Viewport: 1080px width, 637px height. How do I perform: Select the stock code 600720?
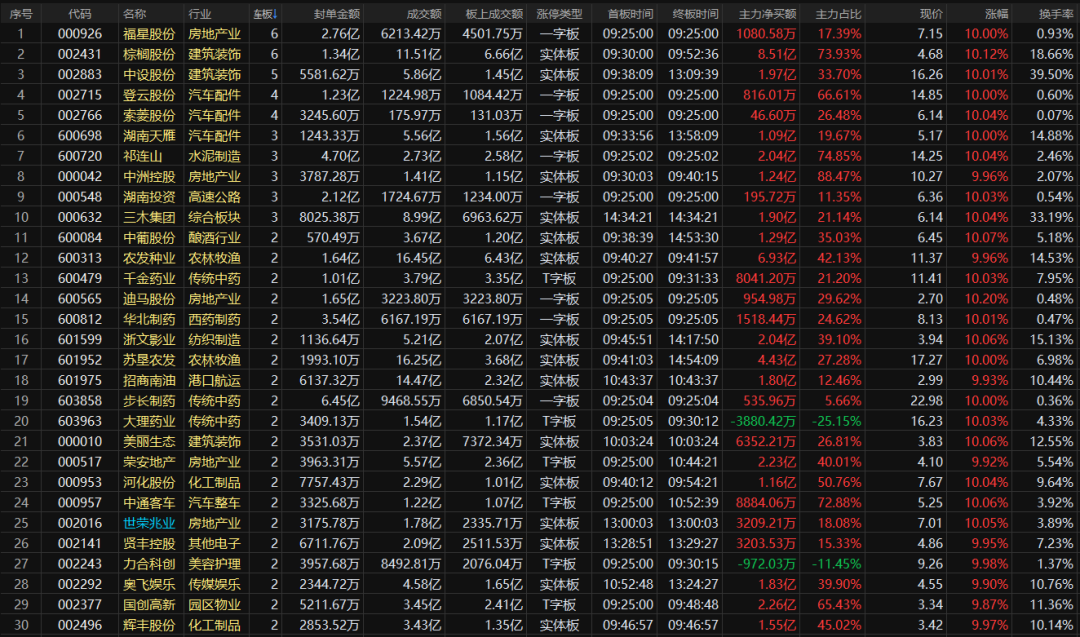pos(80,156)
